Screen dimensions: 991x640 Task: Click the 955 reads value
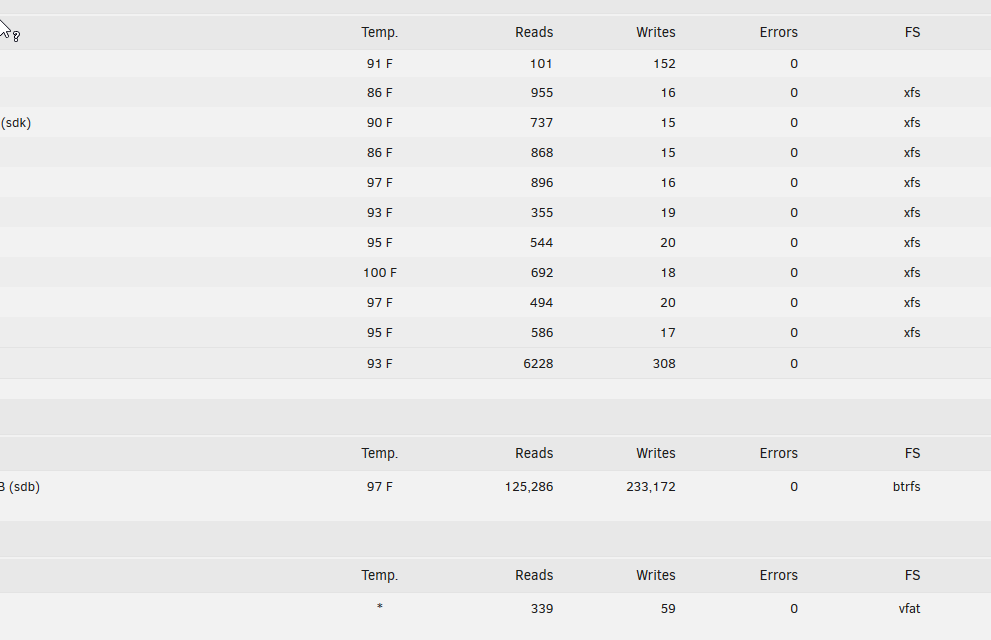542,93
